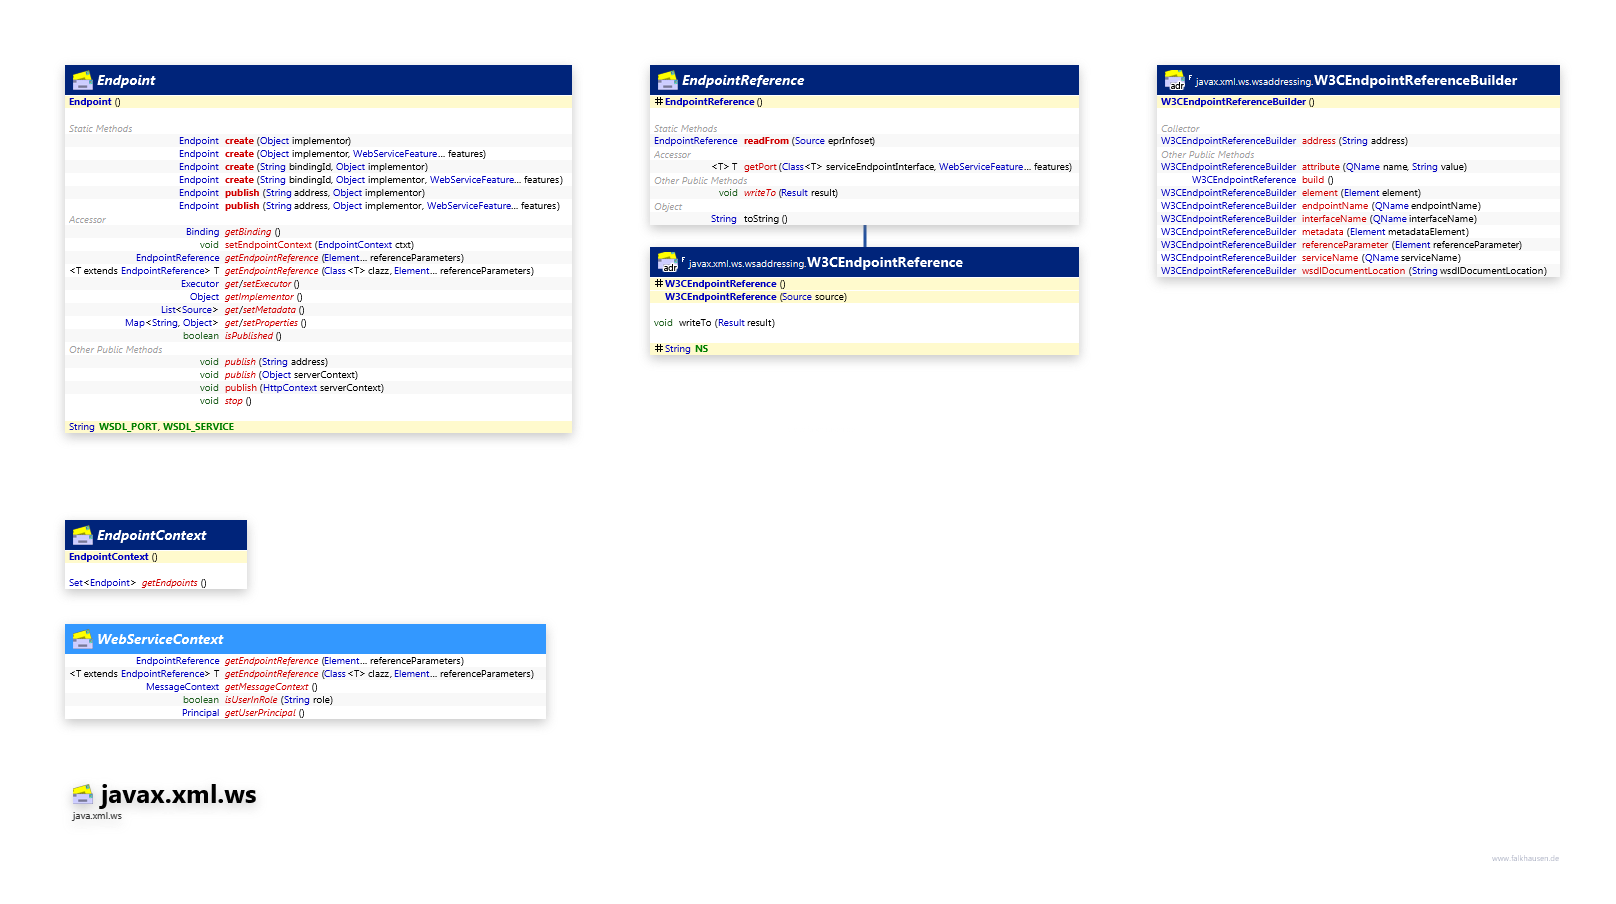Viewport: 1616px width, 904px height.
Task: Click the WebServiceContext class icon
Action: (82, 639)
